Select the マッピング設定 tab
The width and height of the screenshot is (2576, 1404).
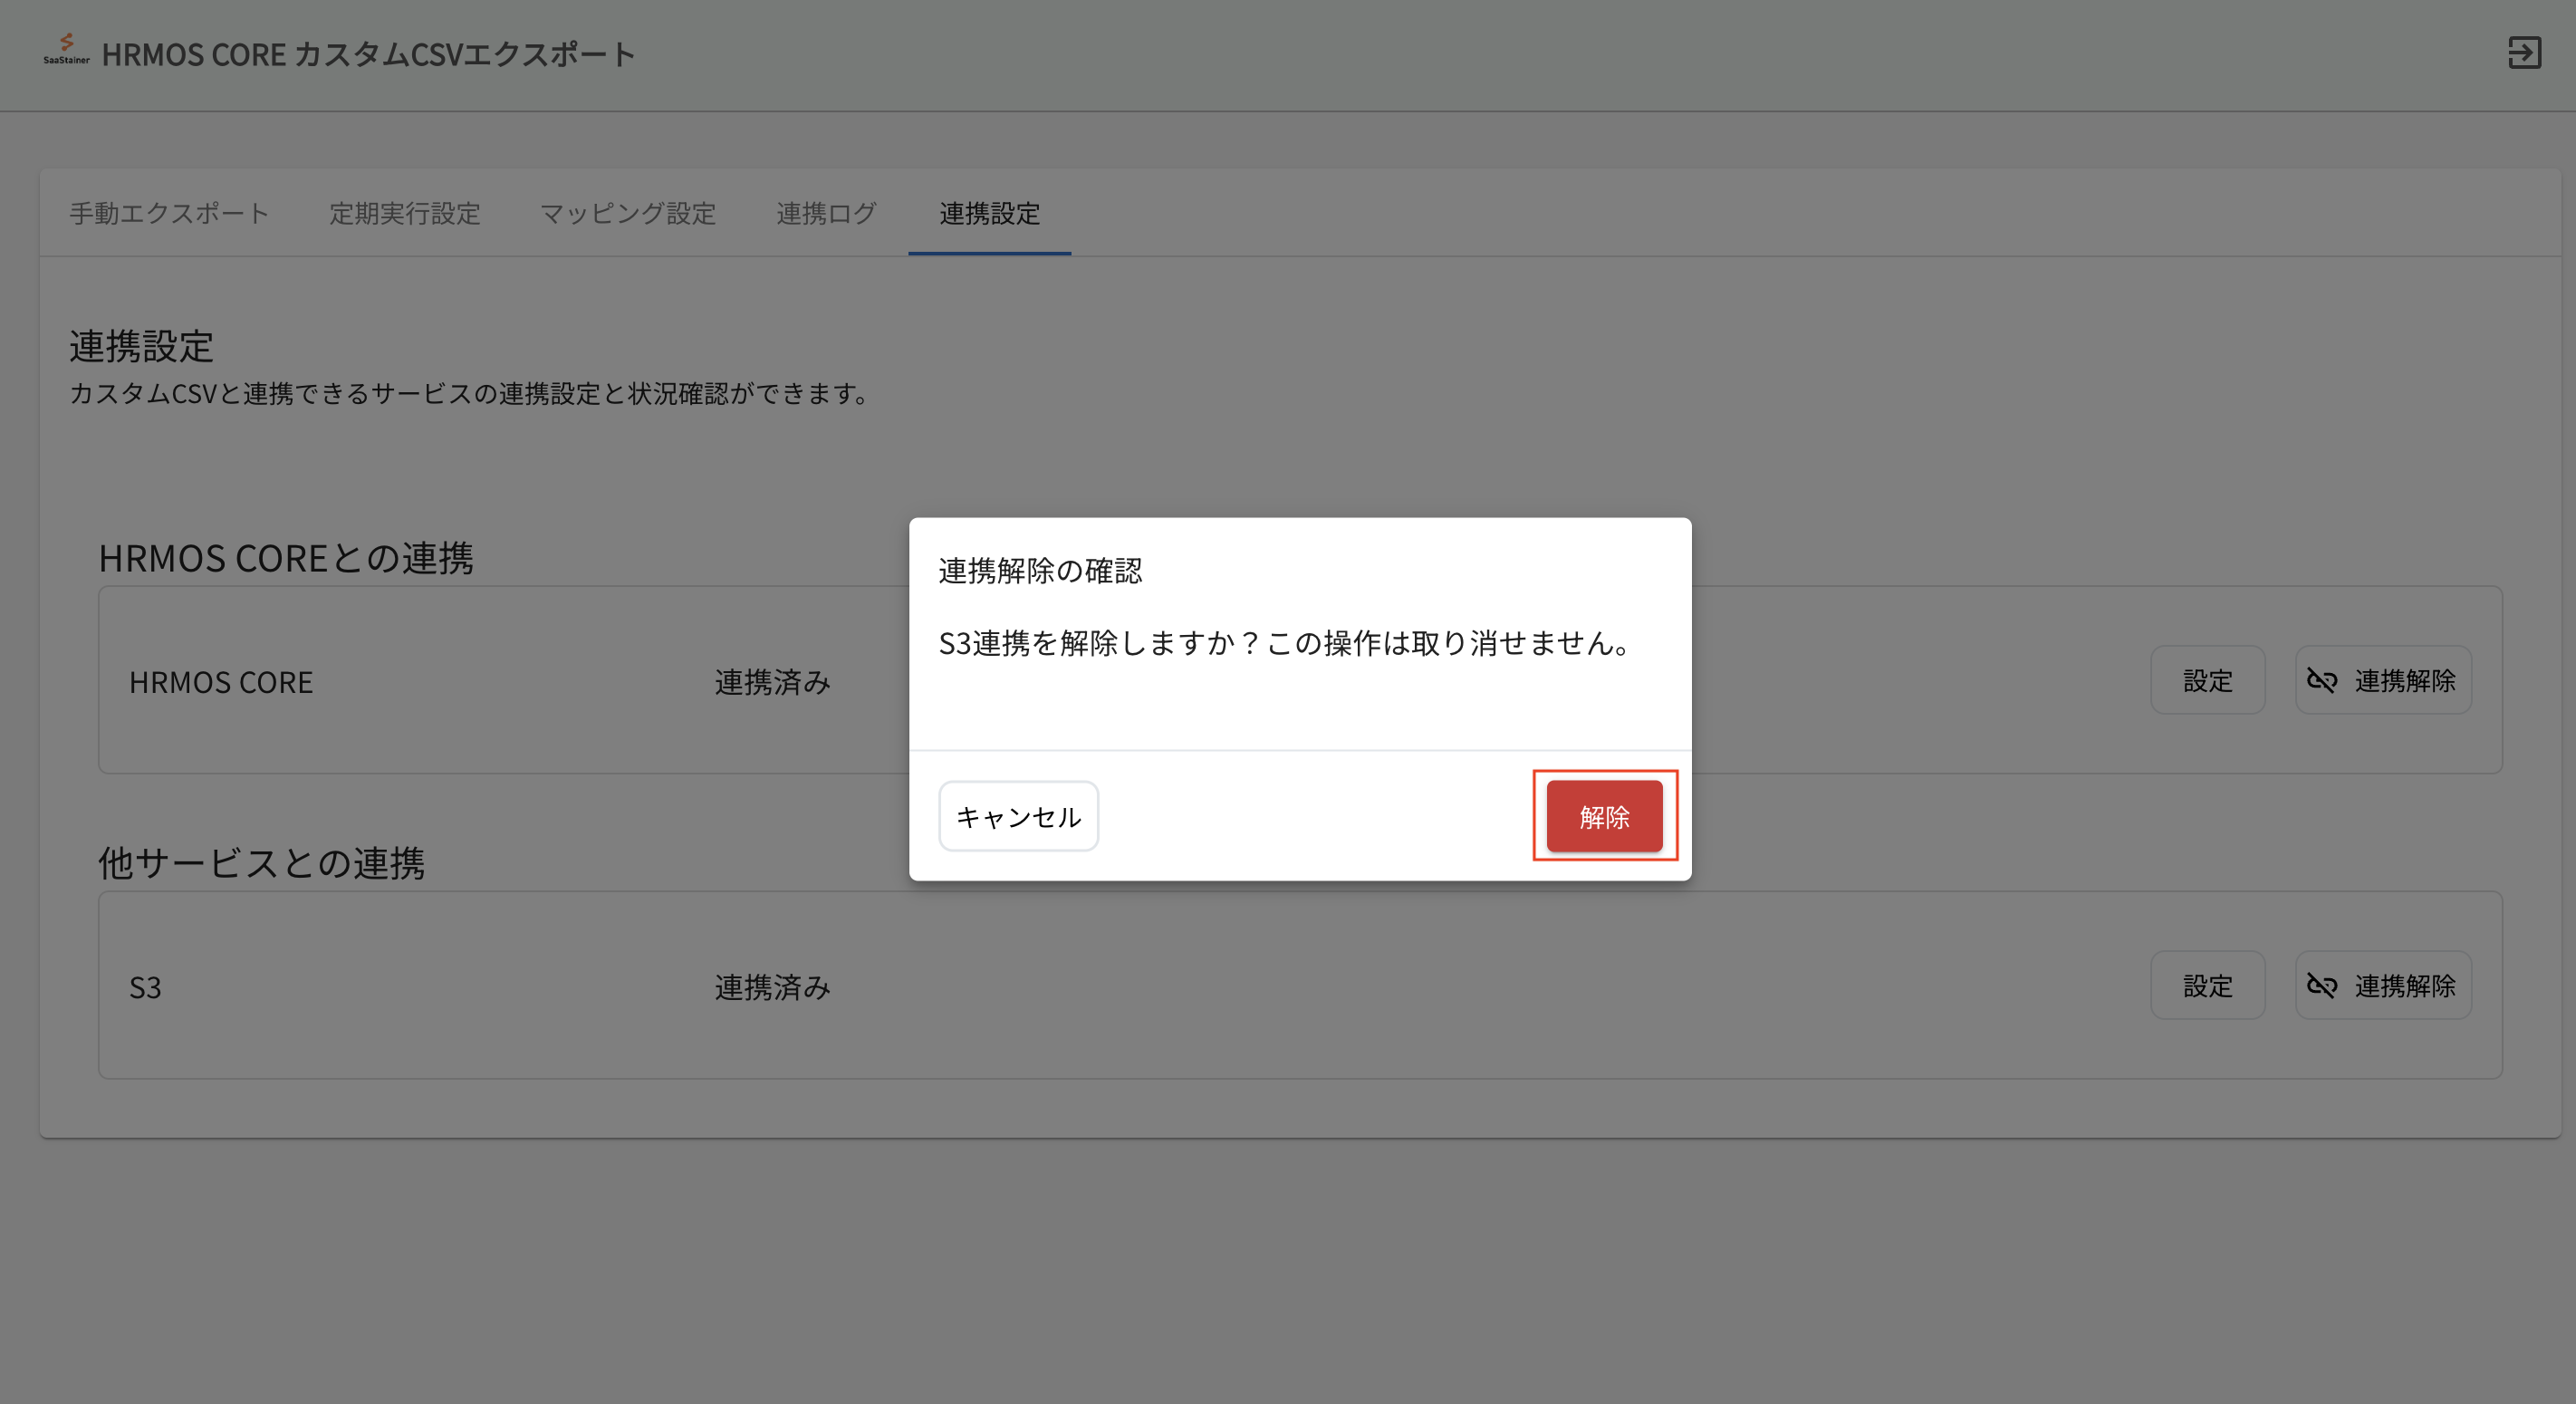627,213
